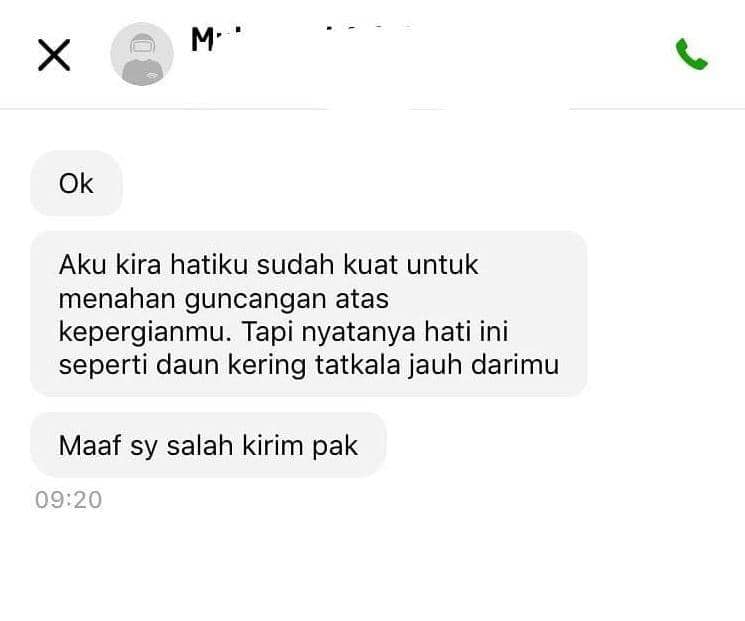Click the words "sudah kuat untuk"
745x621 pixels.
click(x=367, y=265)
